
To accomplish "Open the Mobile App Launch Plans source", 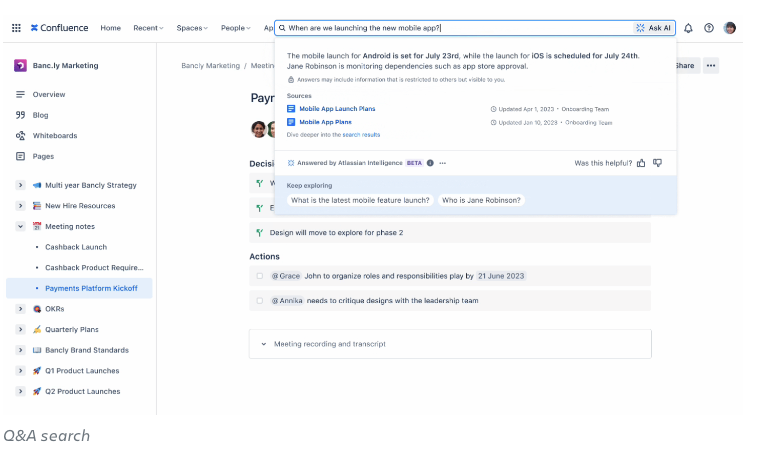I will coord(337,109).
